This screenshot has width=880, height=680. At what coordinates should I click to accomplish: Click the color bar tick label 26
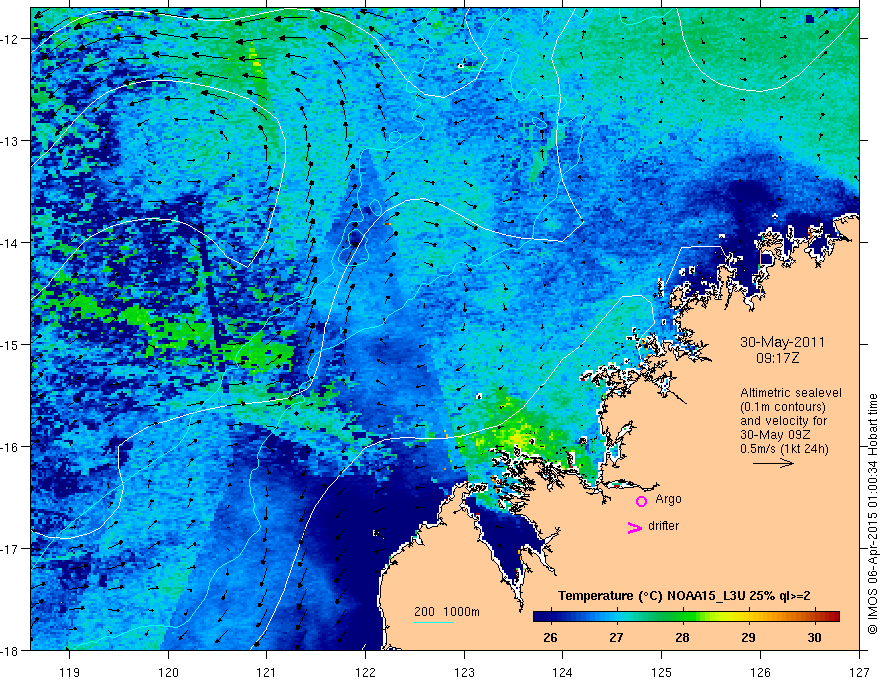pyautogui.click(x=551, y=637)
